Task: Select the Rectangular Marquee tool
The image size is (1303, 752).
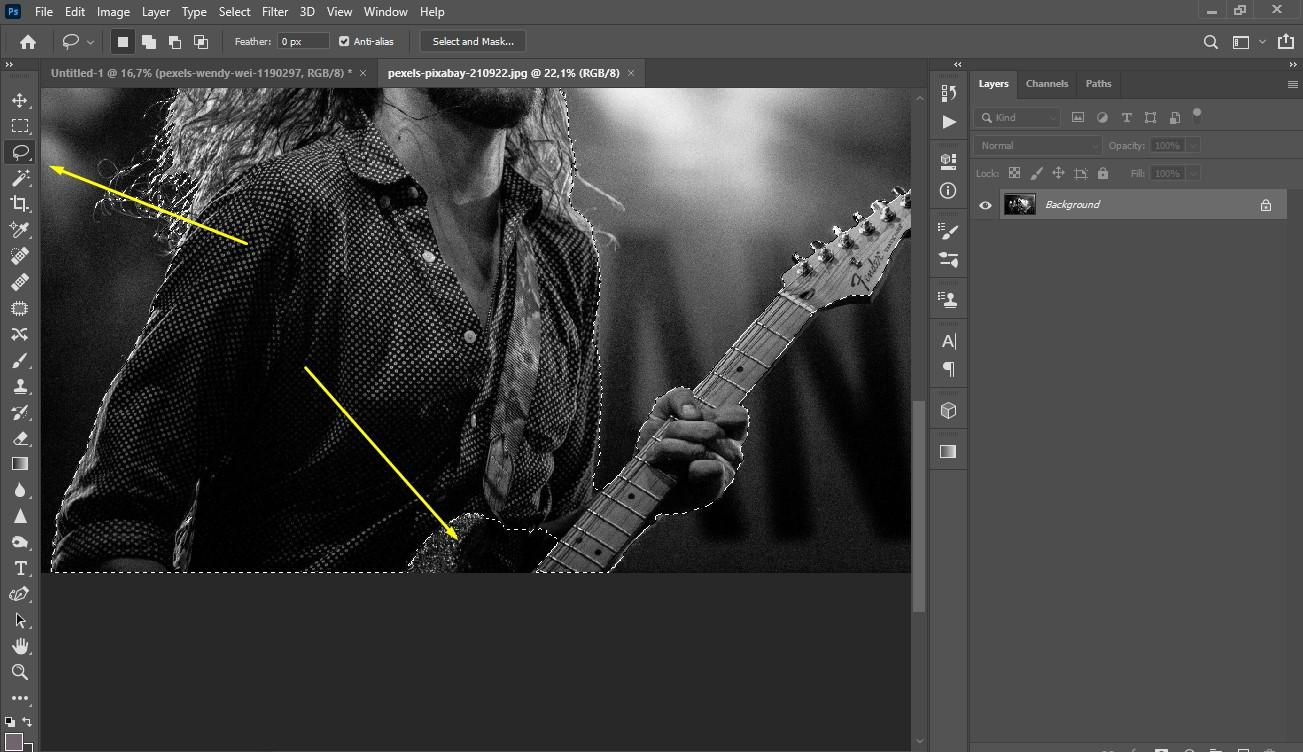Action: (20, 126)
